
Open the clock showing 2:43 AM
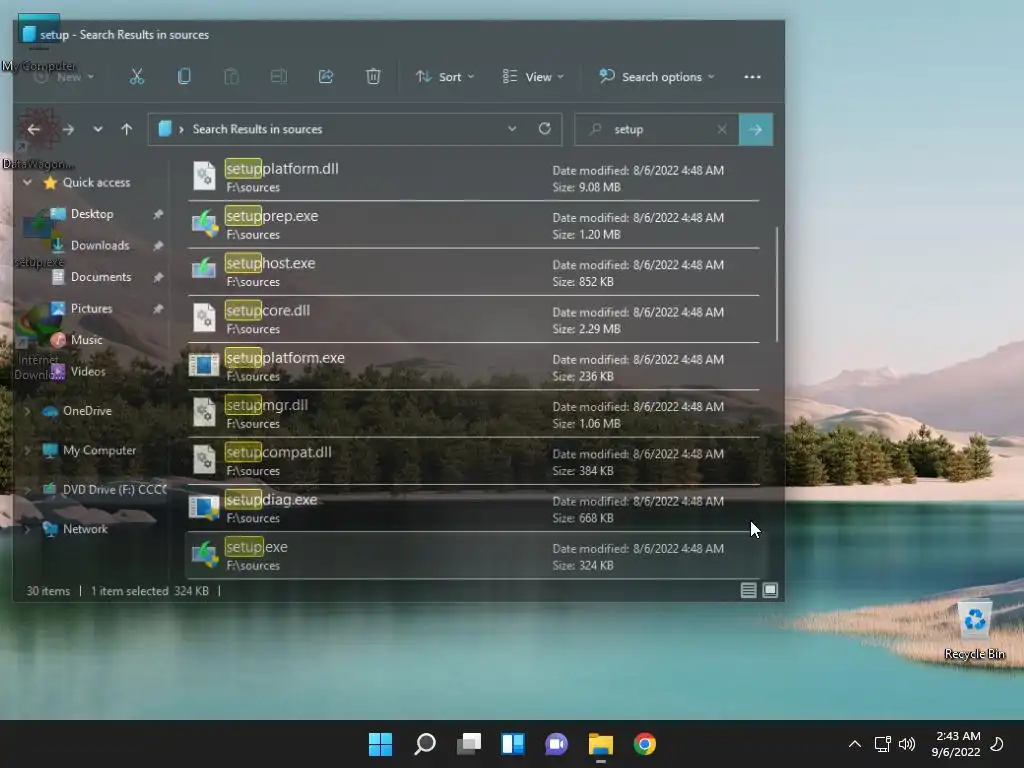tap(956, 744)
